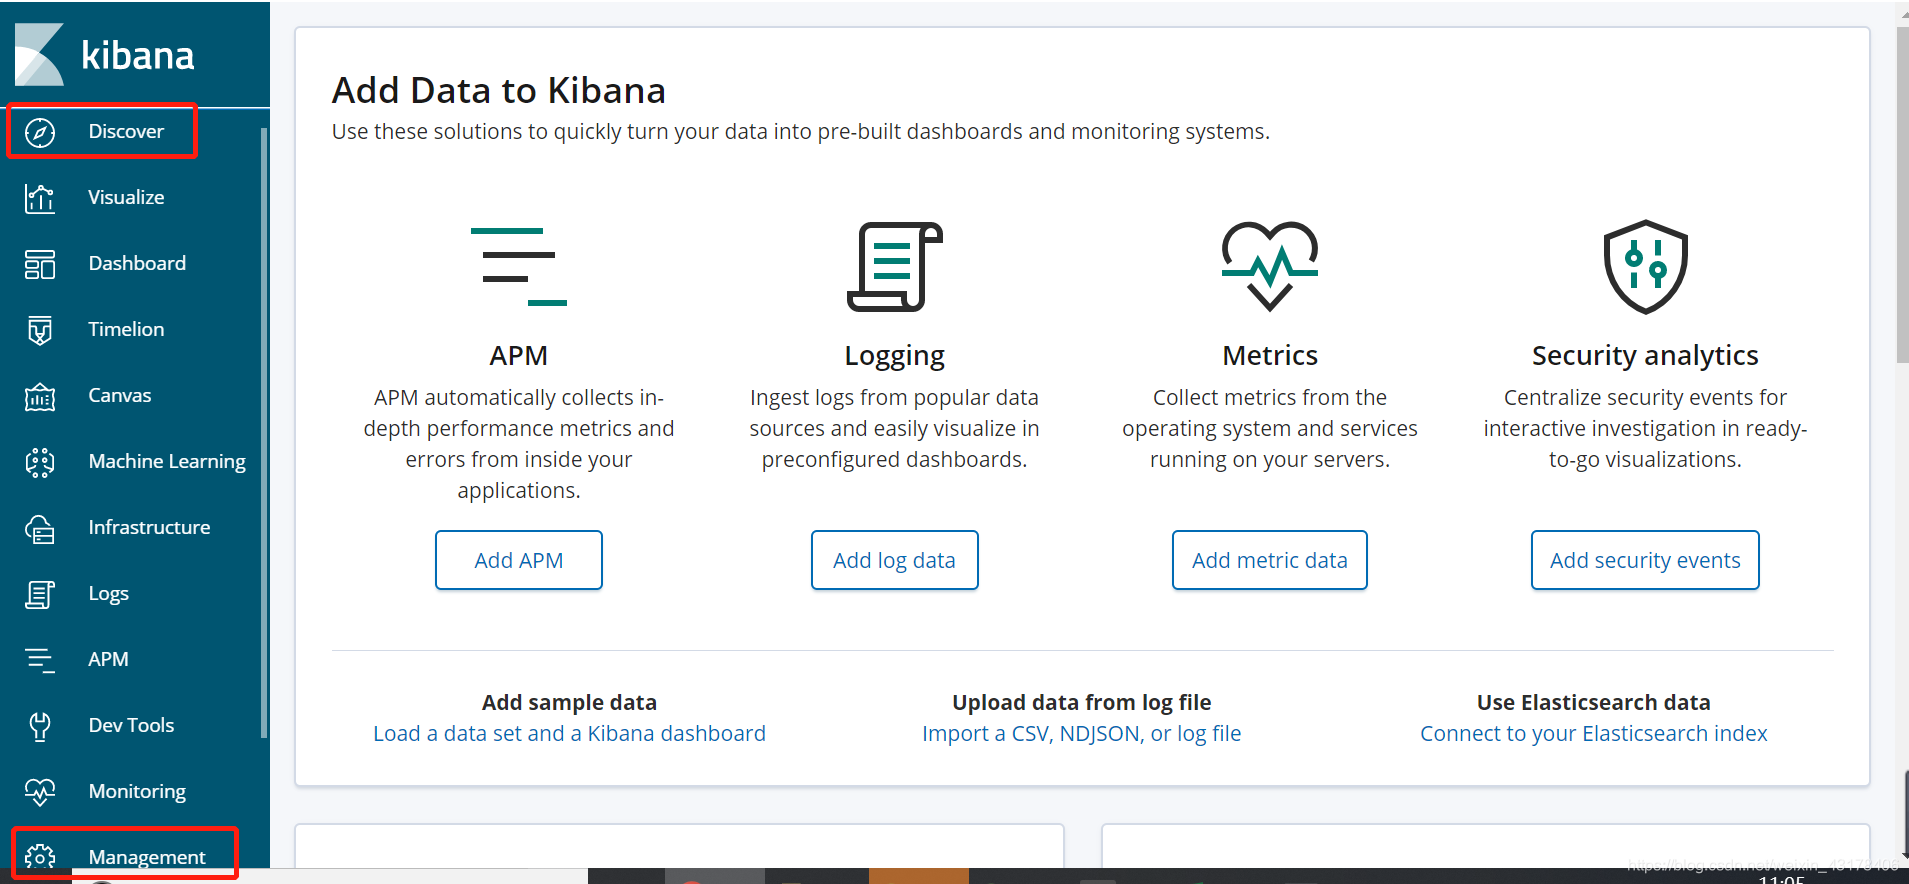This screenshot has width=1909, height=884.
Task: Click the Add metric data button
Action: click(1270, 560)
